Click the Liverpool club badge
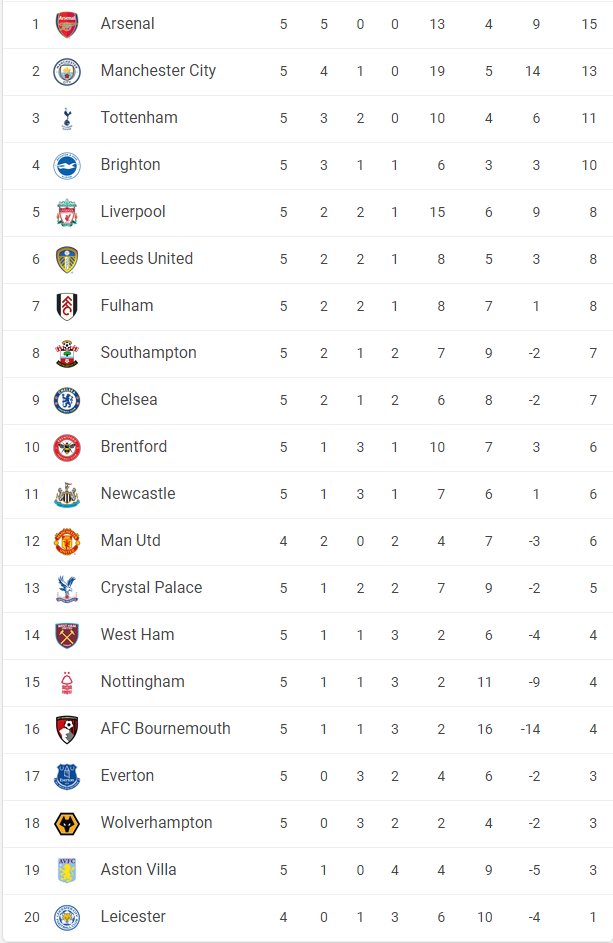613x943 pixels. 66,212
